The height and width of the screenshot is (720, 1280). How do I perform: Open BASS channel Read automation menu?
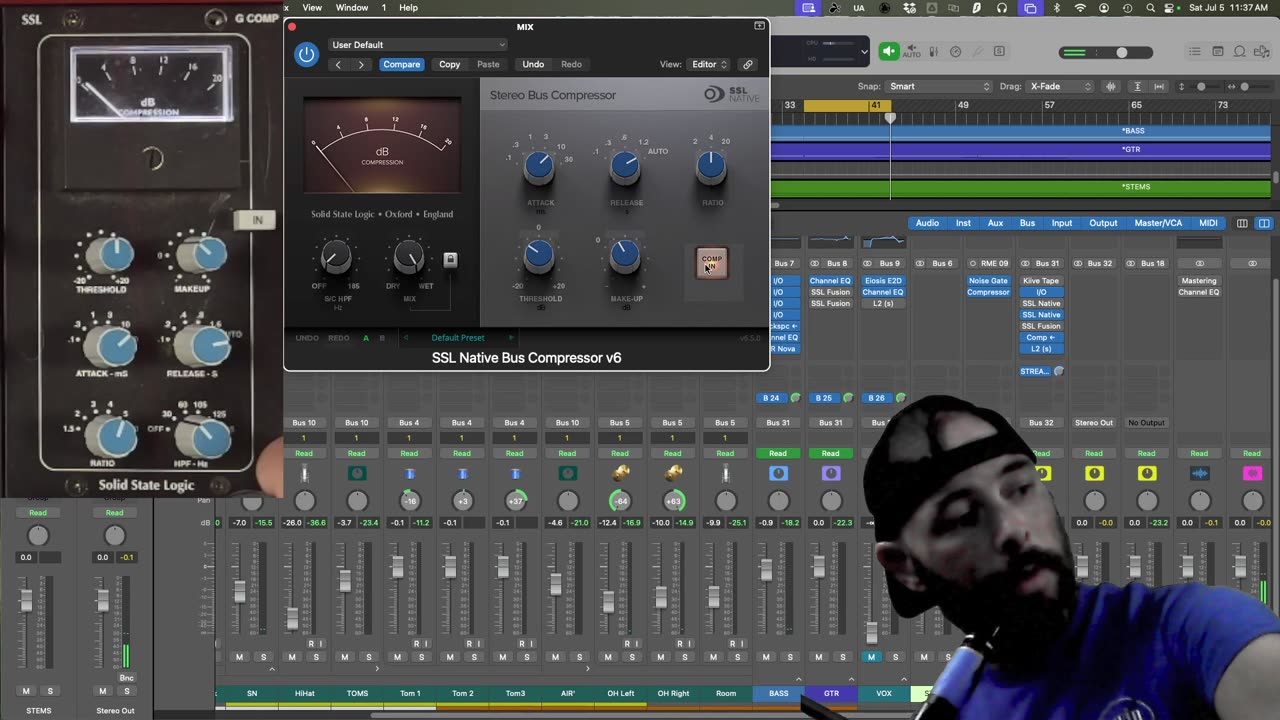click(778, 453)
